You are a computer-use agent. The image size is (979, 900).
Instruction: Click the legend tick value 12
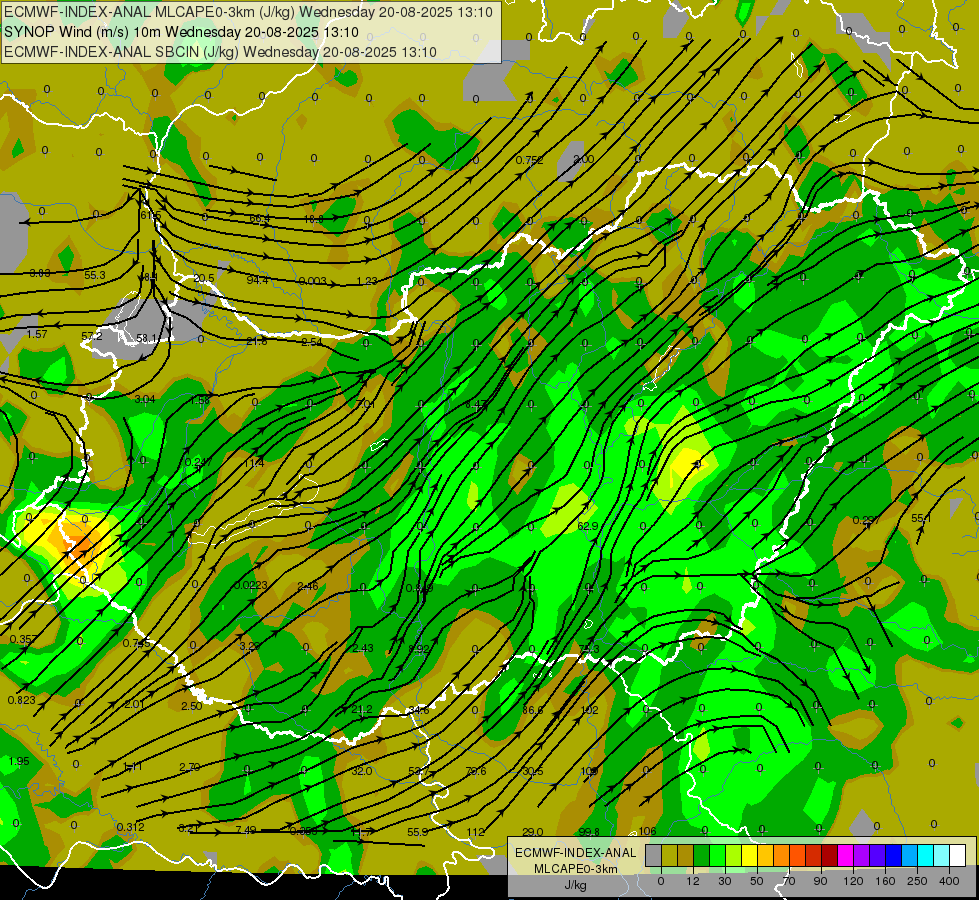tap(693, 881)
